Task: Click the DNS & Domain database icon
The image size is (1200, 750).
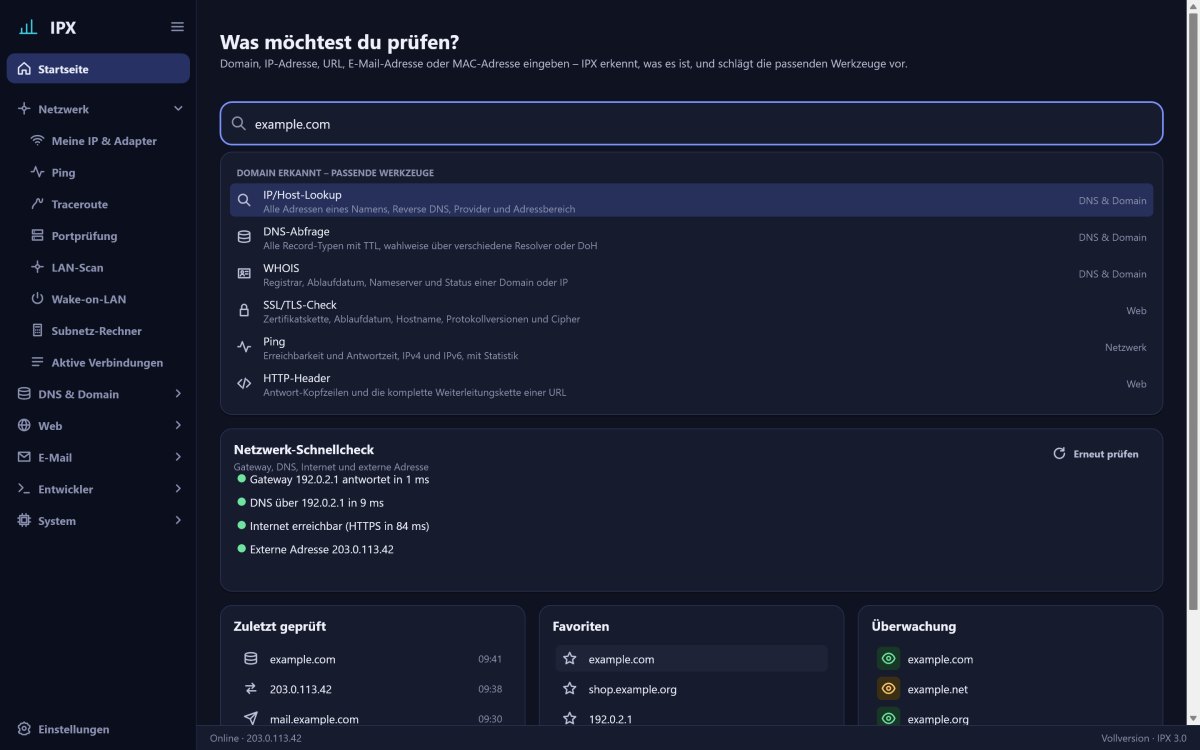Action: [24, 394]
